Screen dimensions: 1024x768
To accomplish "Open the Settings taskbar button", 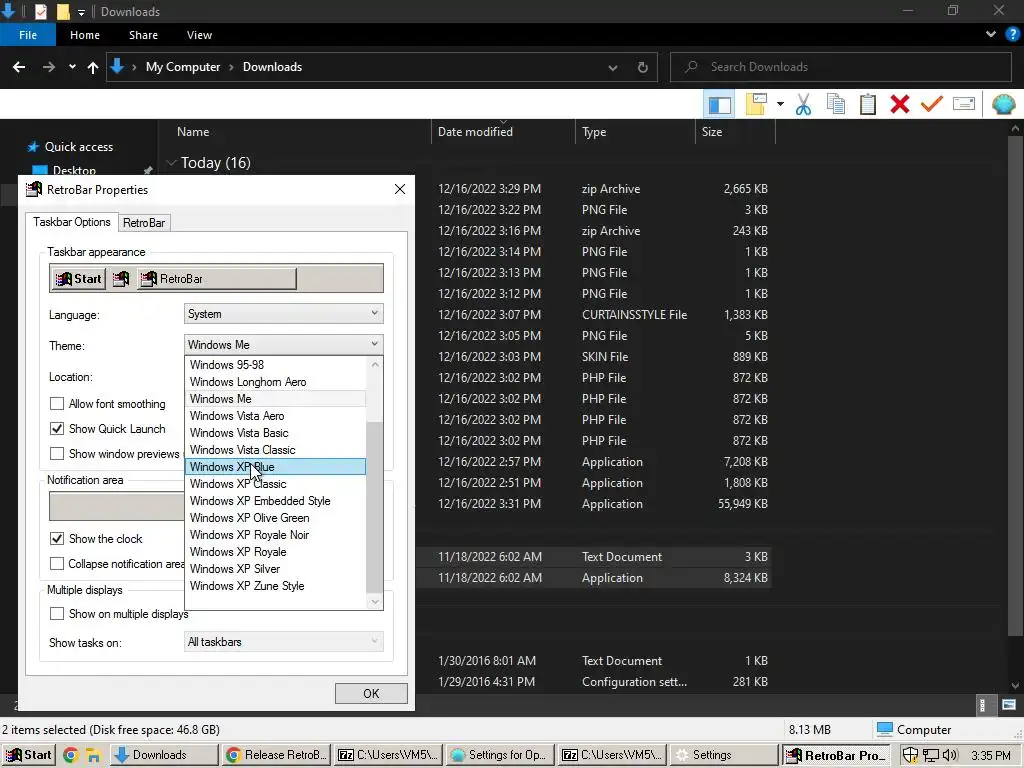I will tap(724, 755).
